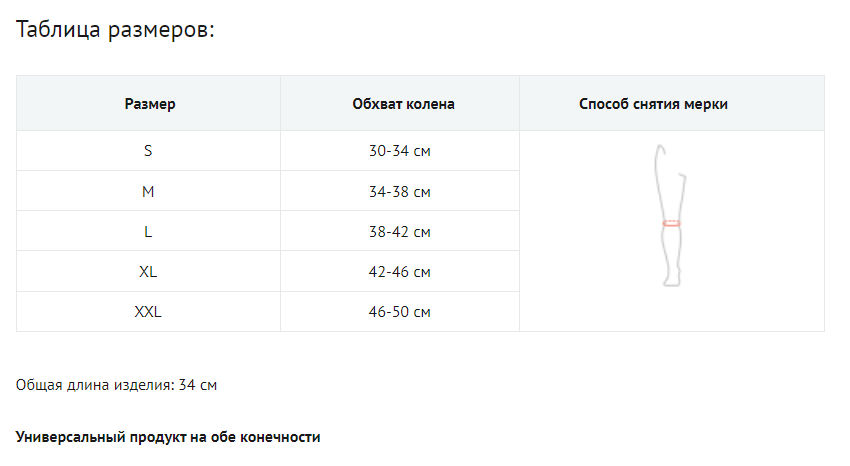Click the "Способ снятия мерки" header
This screenshot has height=466, width=850.
tap(653, 104)
